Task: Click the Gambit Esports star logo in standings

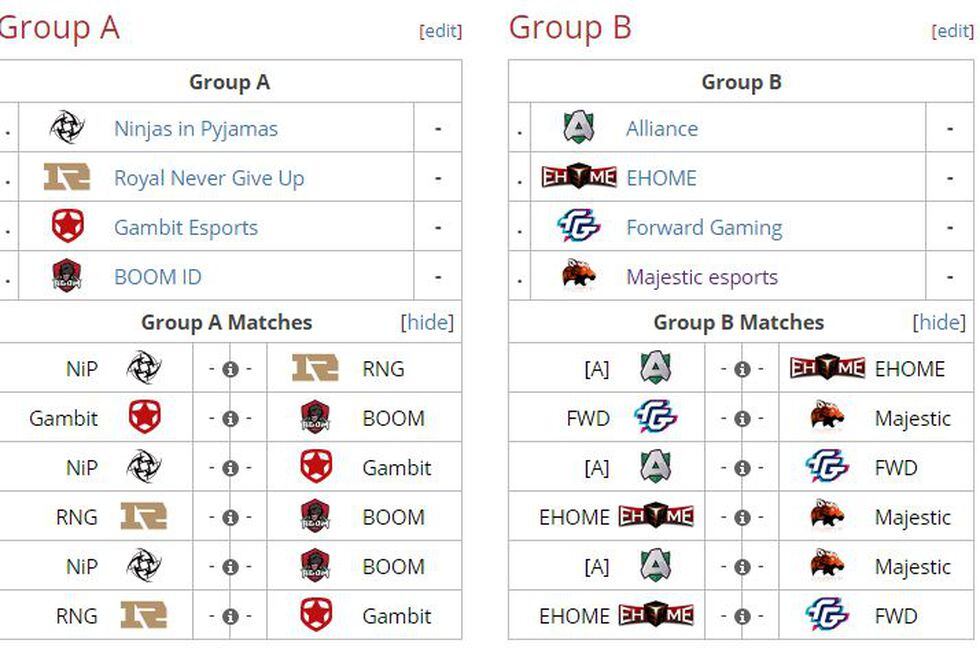Action: point(68,226)
